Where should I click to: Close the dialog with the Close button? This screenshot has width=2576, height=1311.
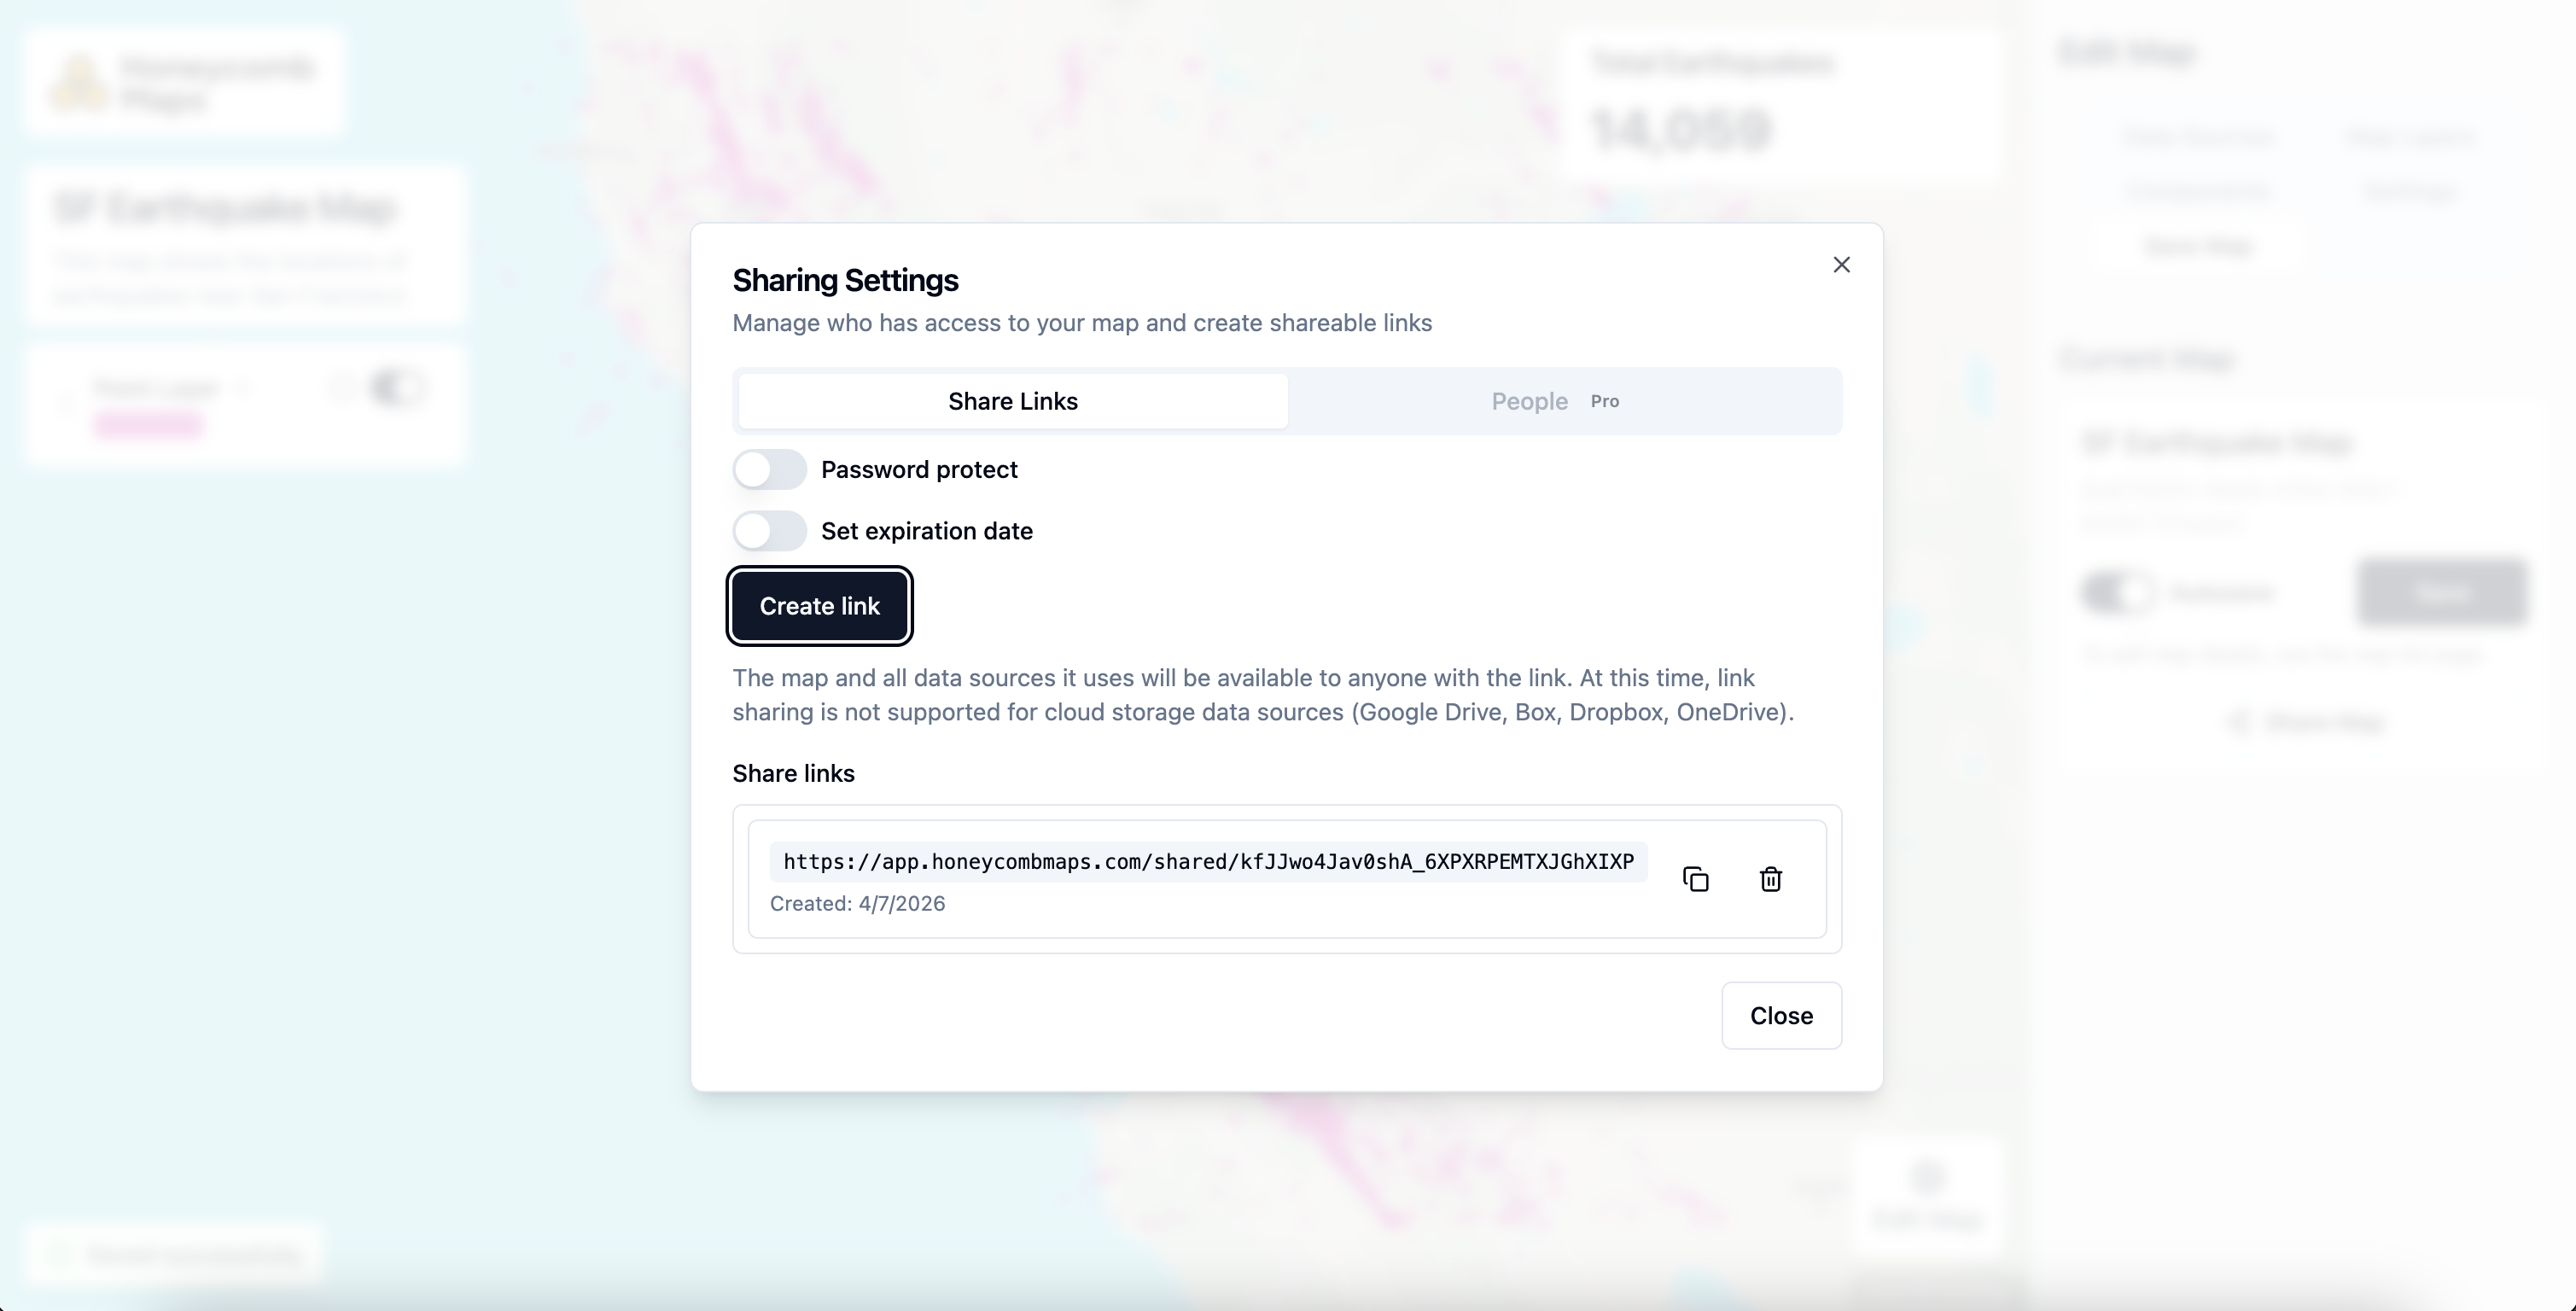(1781, 1015)
